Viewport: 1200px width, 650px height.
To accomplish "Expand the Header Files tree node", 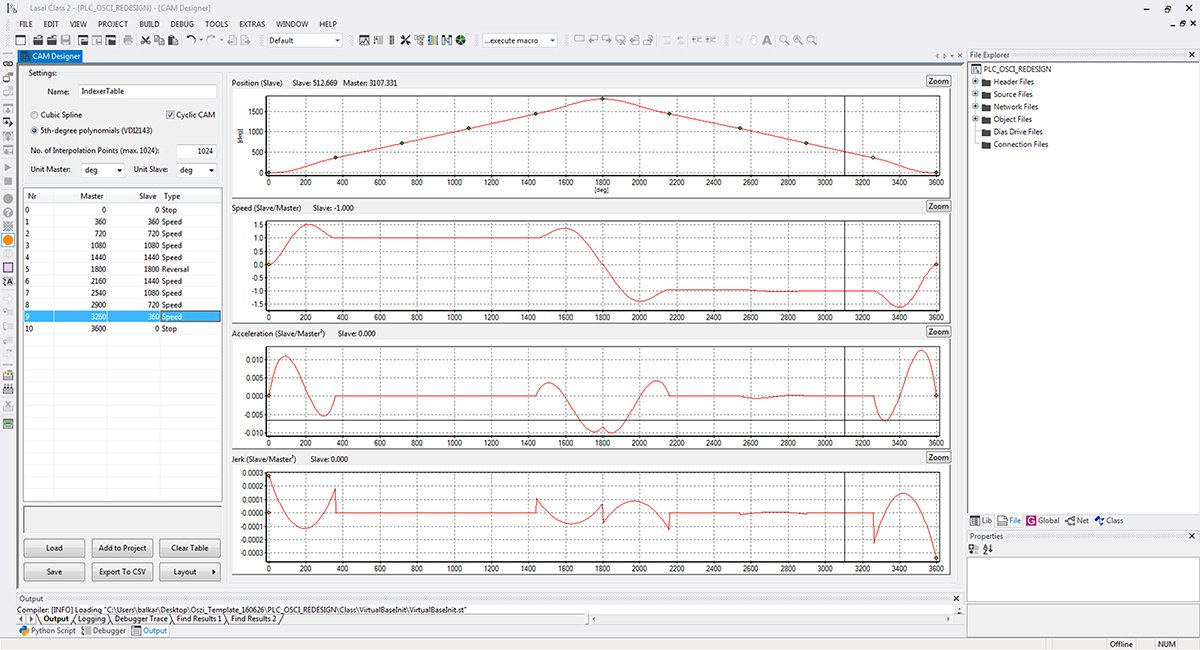I will tap(975, 82).
